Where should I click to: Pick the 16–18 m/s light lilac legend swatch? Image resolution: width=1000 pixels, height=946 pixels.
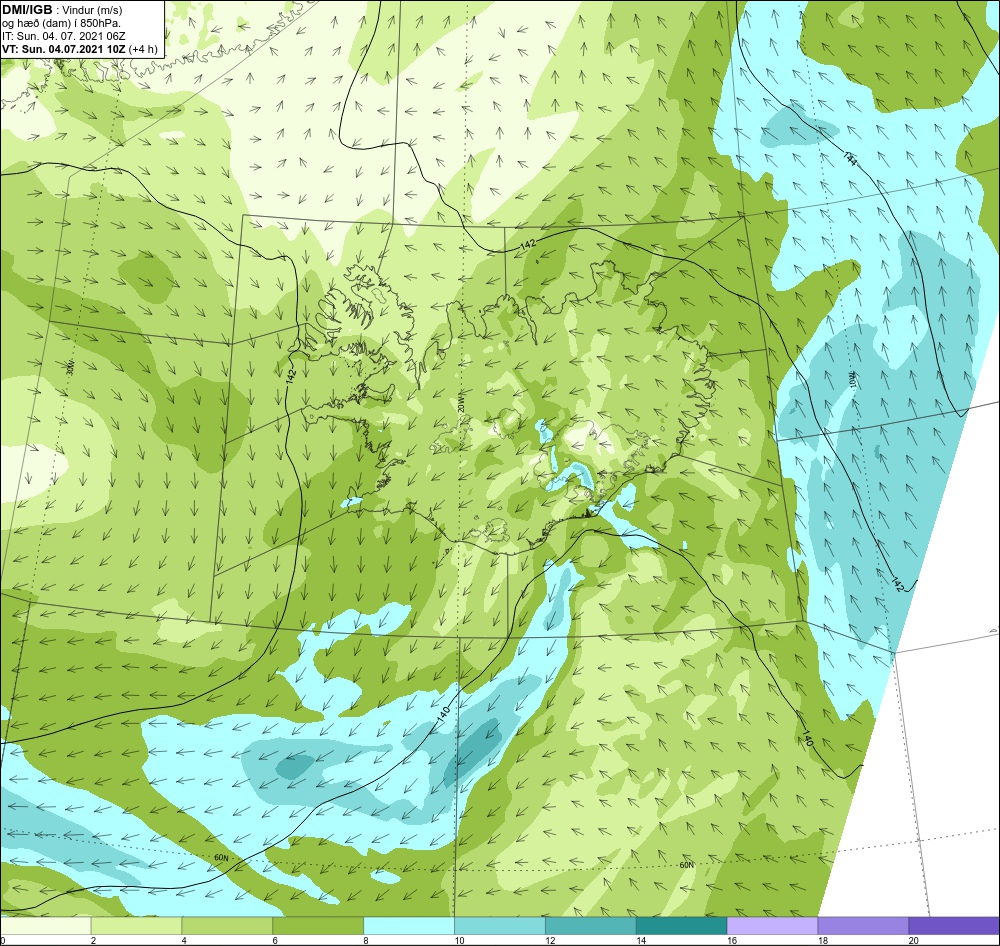point(772,925)
